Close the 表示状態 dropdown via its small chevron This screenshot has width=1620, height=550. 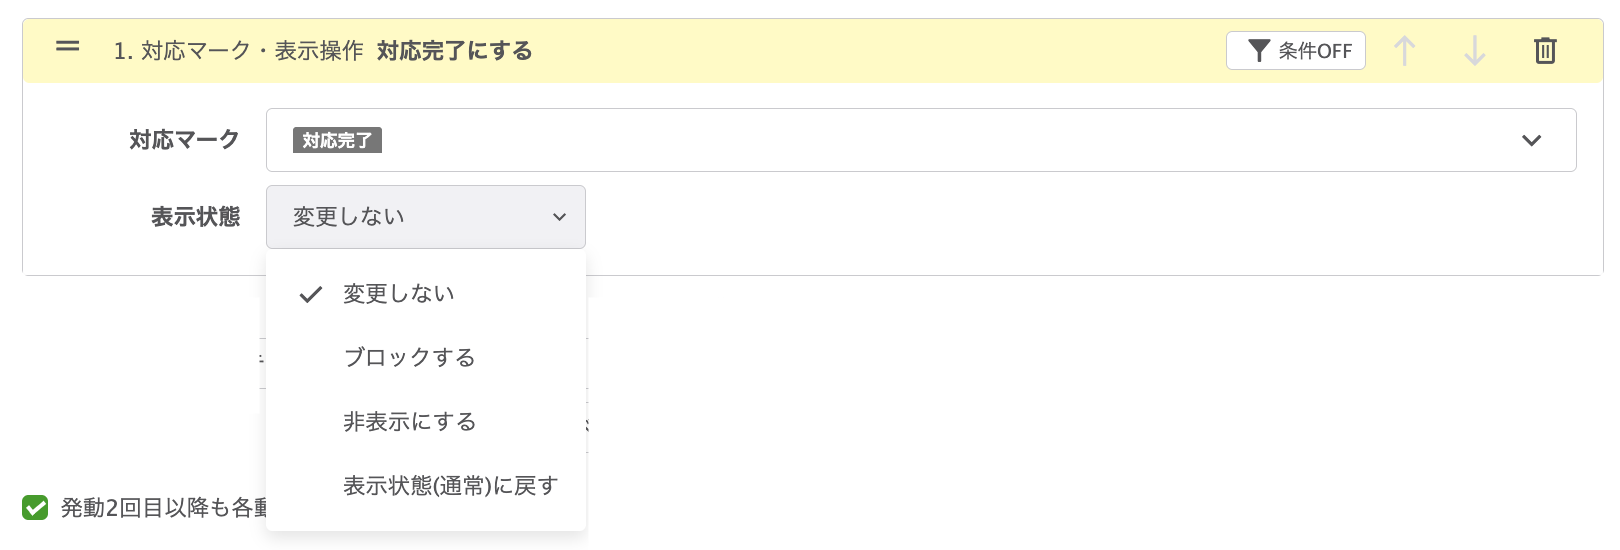tap(560, 217)
